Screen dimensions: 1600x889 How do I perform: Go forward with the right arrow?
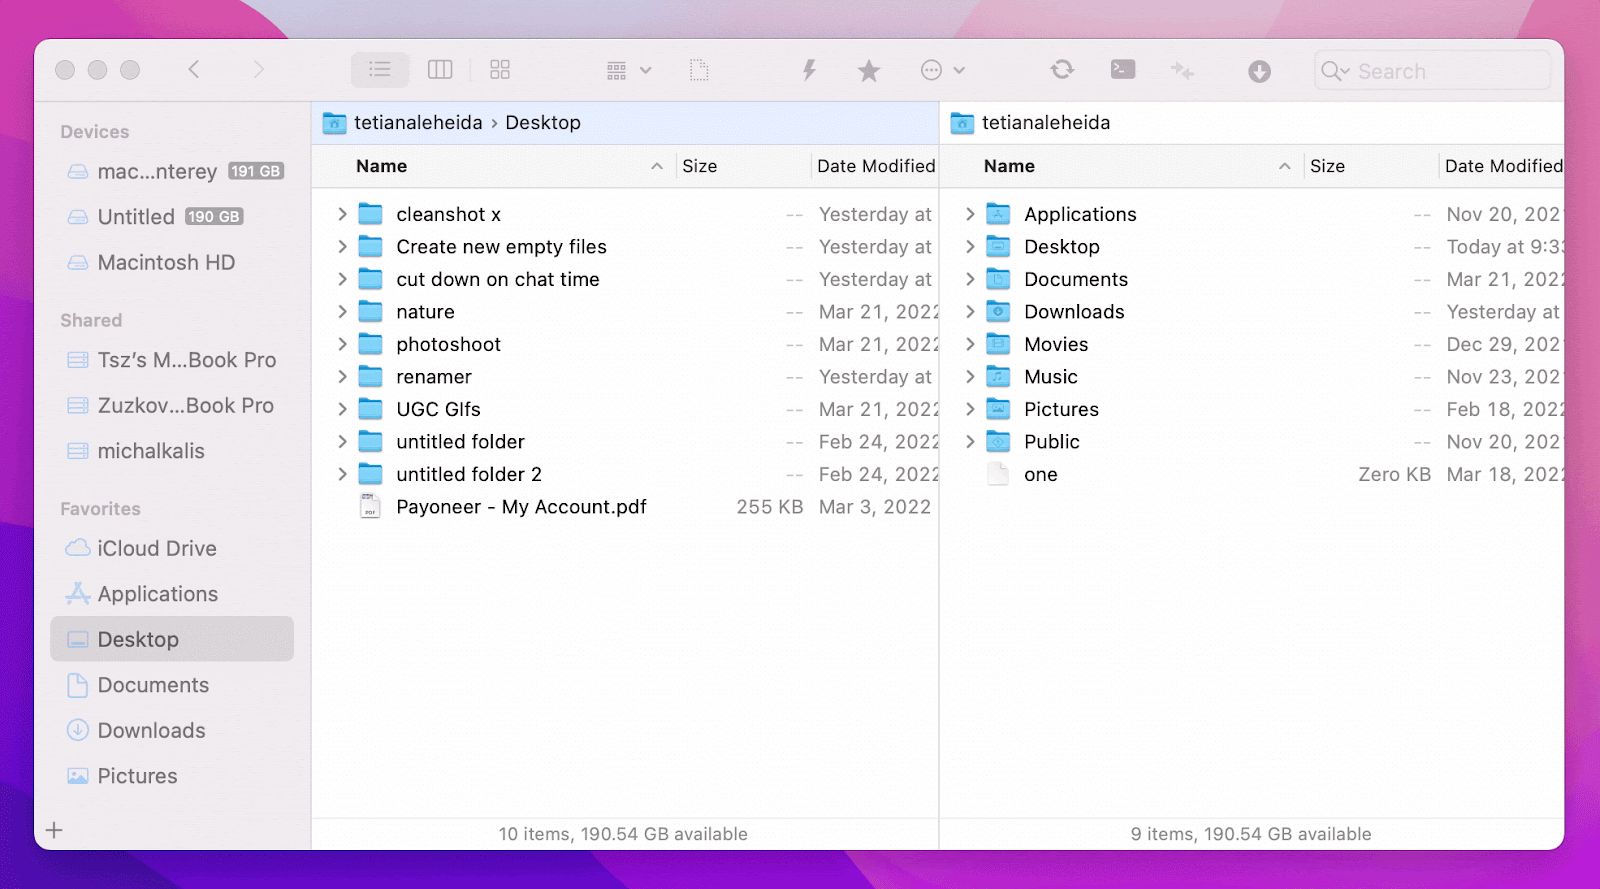[258, 69]
